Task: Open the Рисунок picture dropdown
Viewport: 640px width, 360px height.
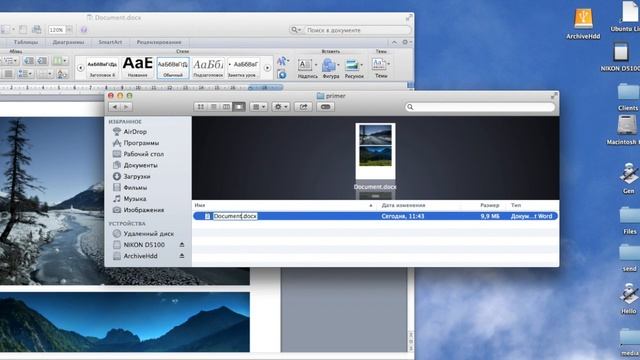Action: pos(354,68)
